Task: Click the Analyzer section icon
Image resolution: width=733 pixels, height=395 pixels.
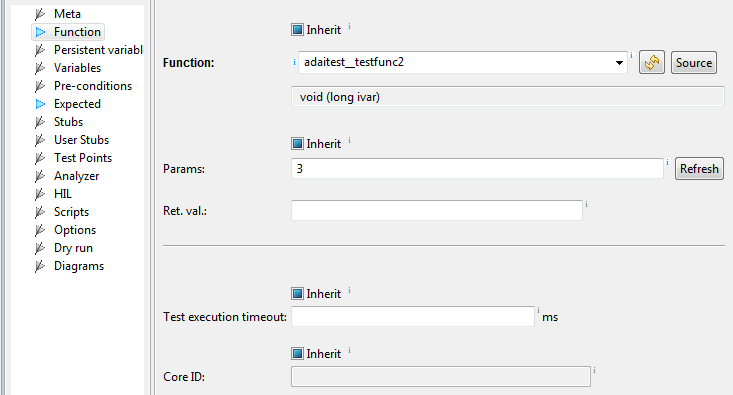Action: click(40, 176)
